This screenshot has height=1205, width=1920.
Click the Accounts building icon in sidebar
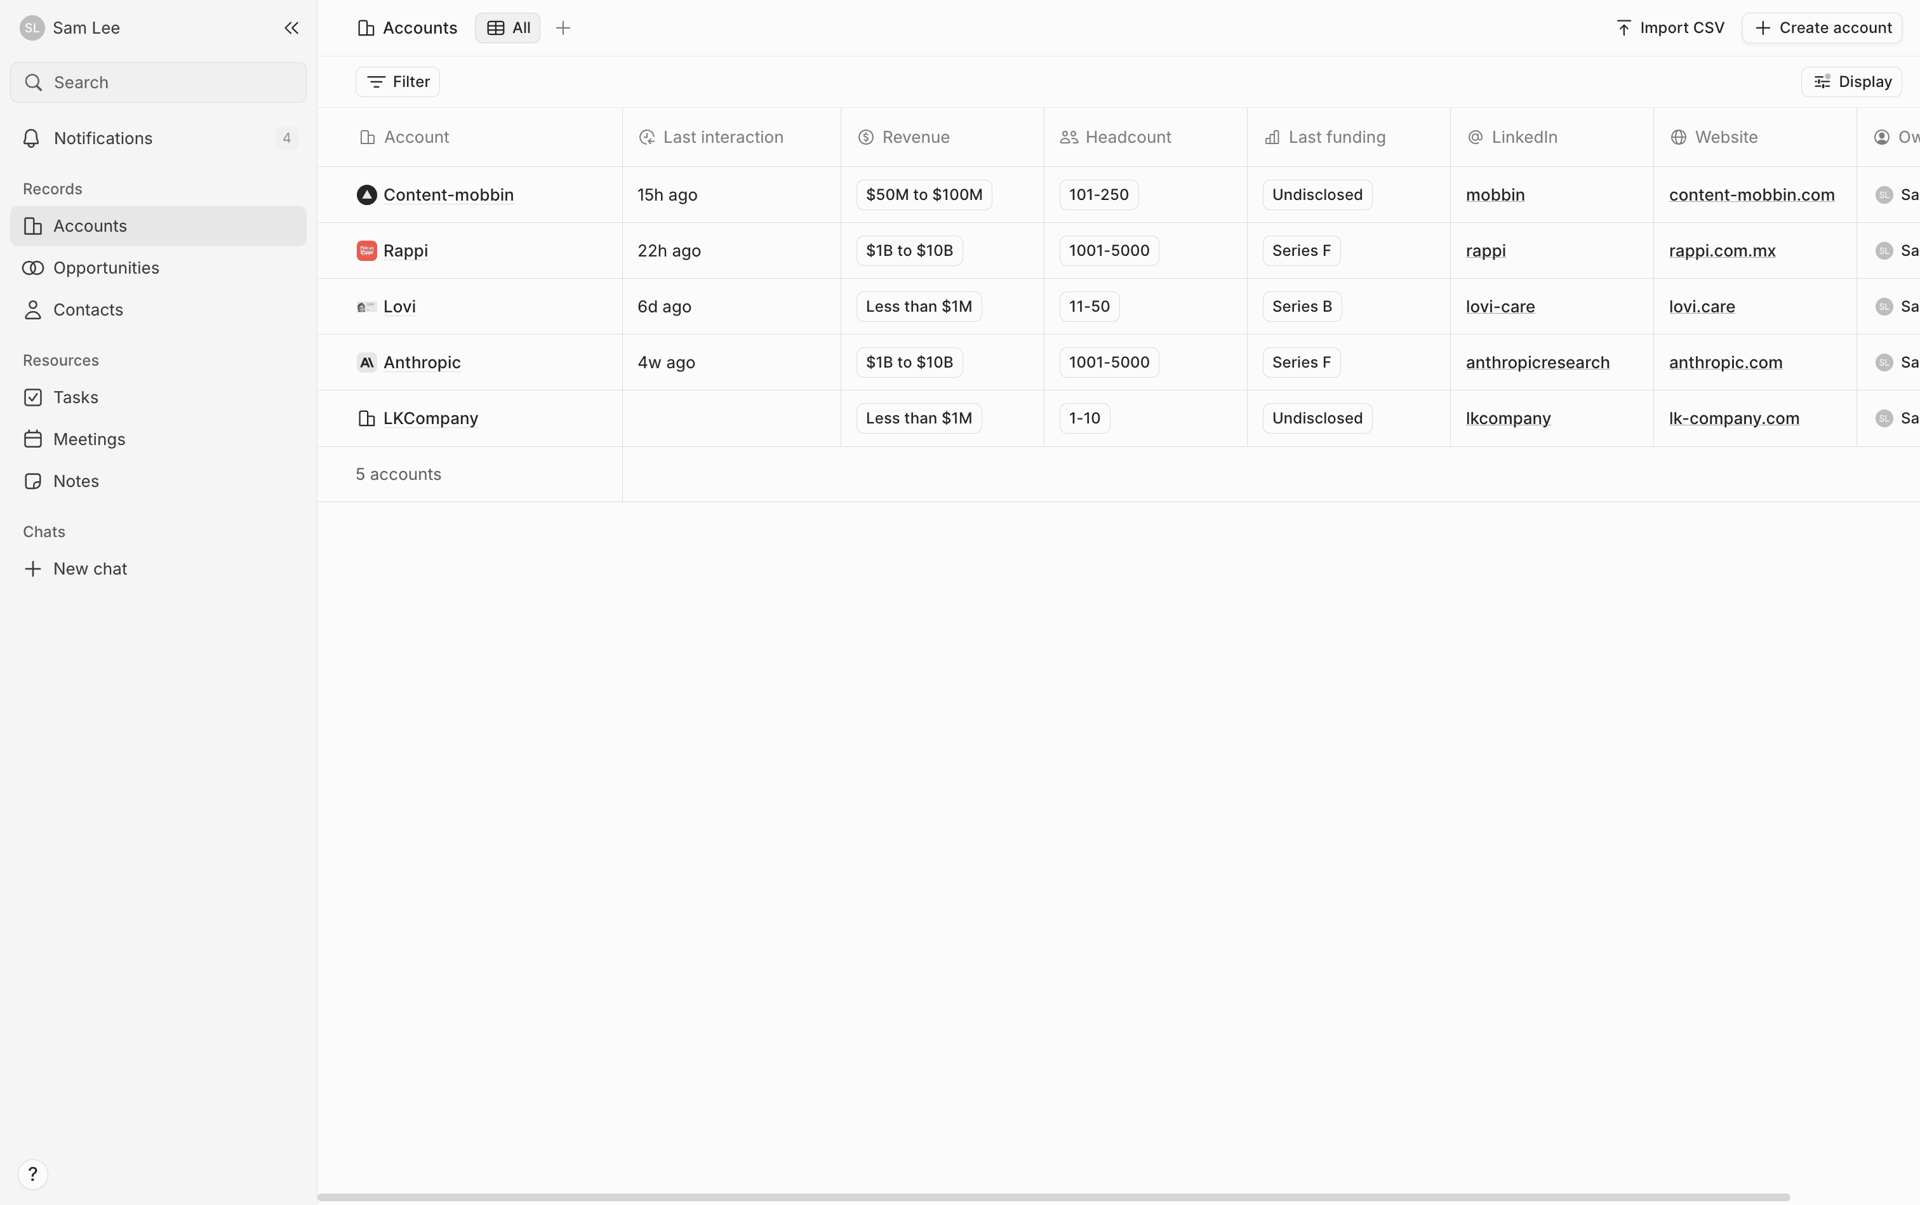(x=33, y=226)
